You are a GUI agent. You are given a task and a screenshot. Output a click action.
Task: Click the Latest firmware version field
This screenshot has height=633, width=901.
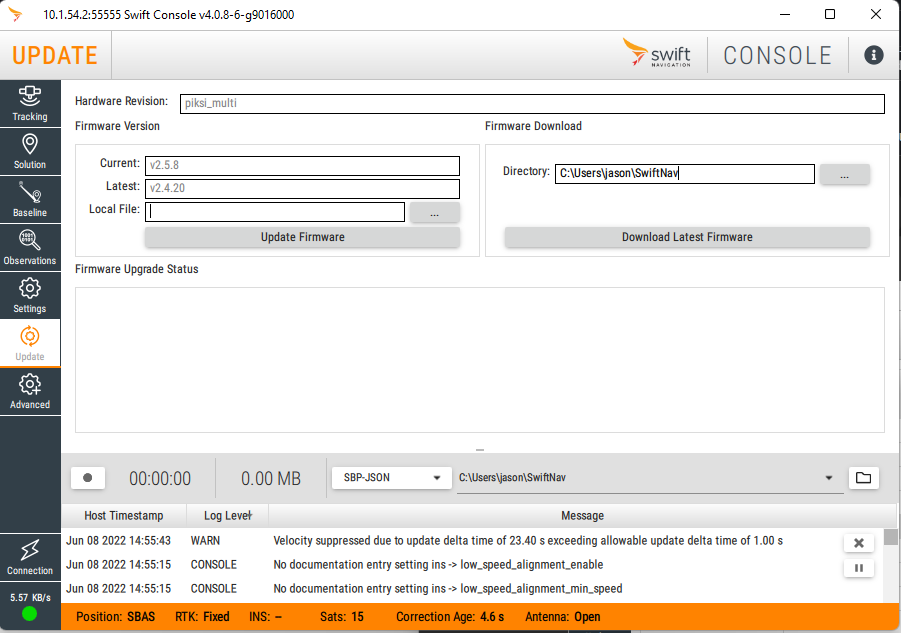point(302,188)
